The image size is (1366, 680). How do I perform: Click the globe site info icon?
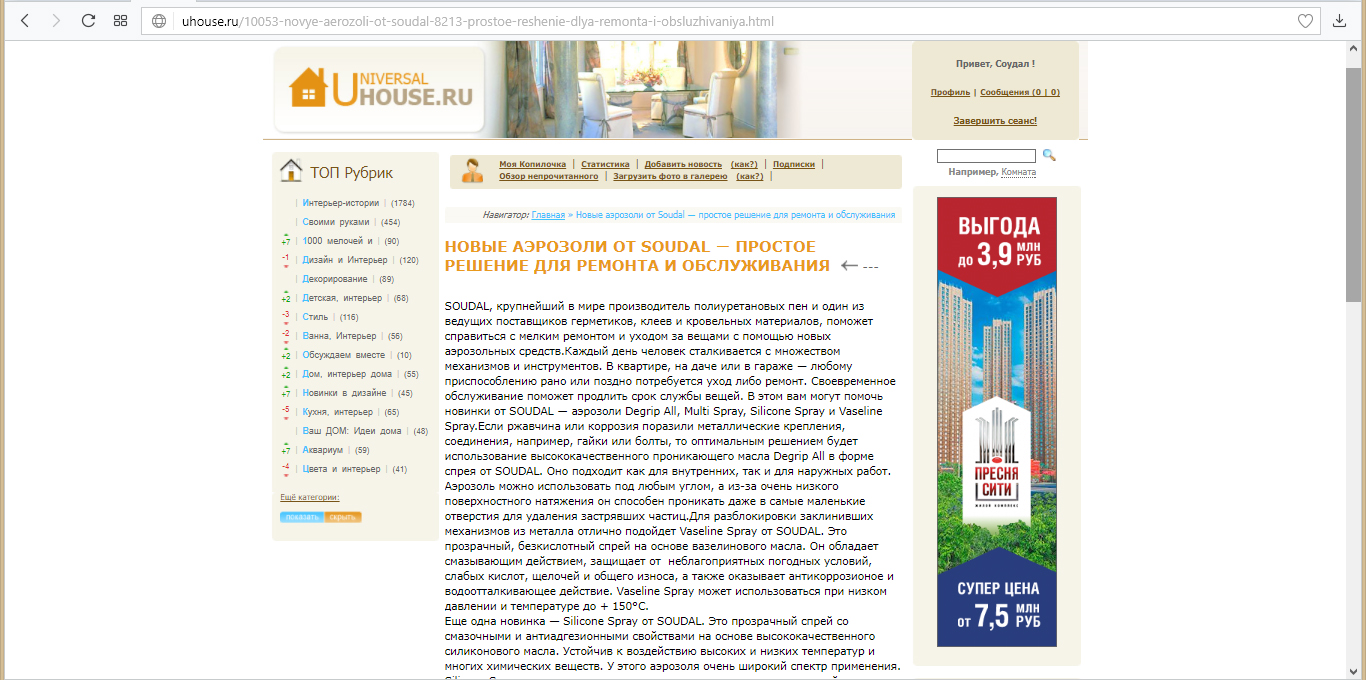[x=159, y=21]
